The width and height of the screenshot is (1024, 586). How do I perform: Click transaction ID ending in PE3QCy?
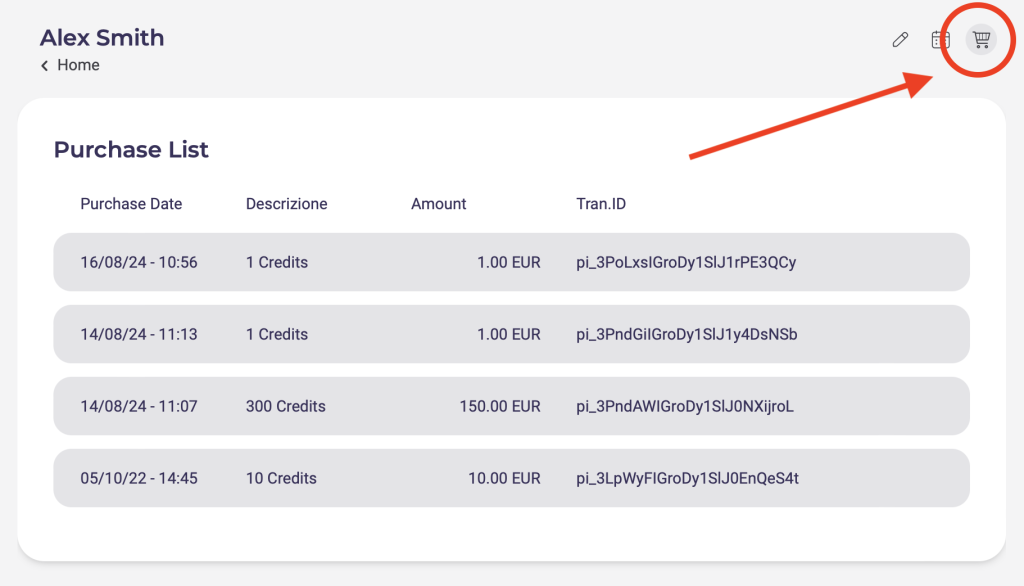[686, 263]
